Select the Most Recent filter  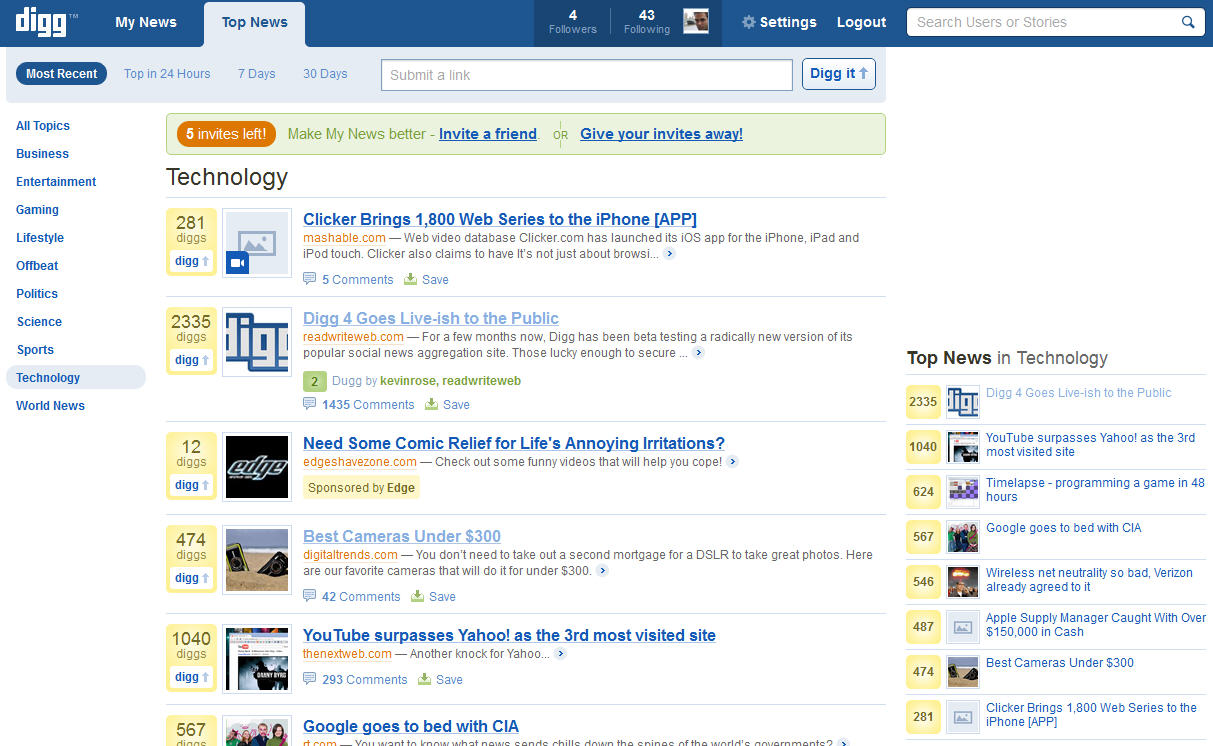click(62, 74)
